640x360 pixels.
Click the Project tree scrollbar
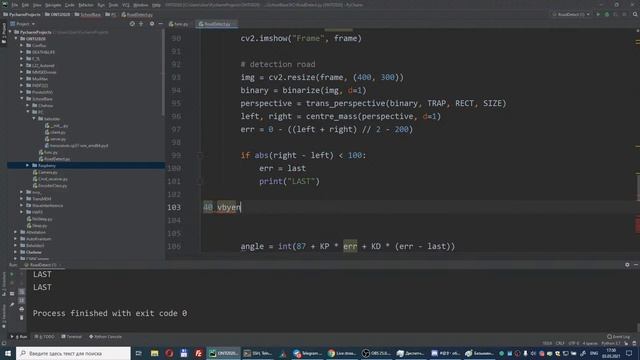coord(163,73)
